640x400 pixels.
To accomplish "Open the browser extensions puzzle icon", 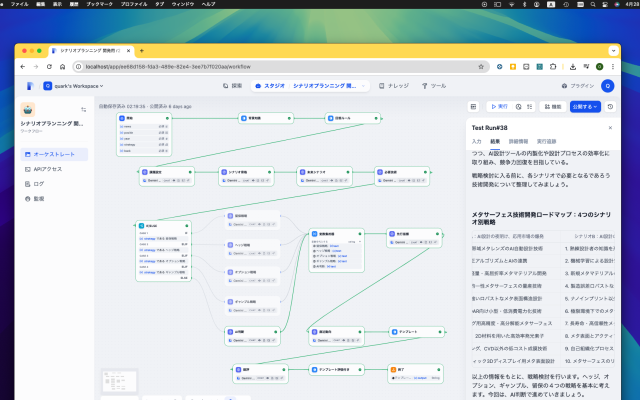I will (553, 67).
